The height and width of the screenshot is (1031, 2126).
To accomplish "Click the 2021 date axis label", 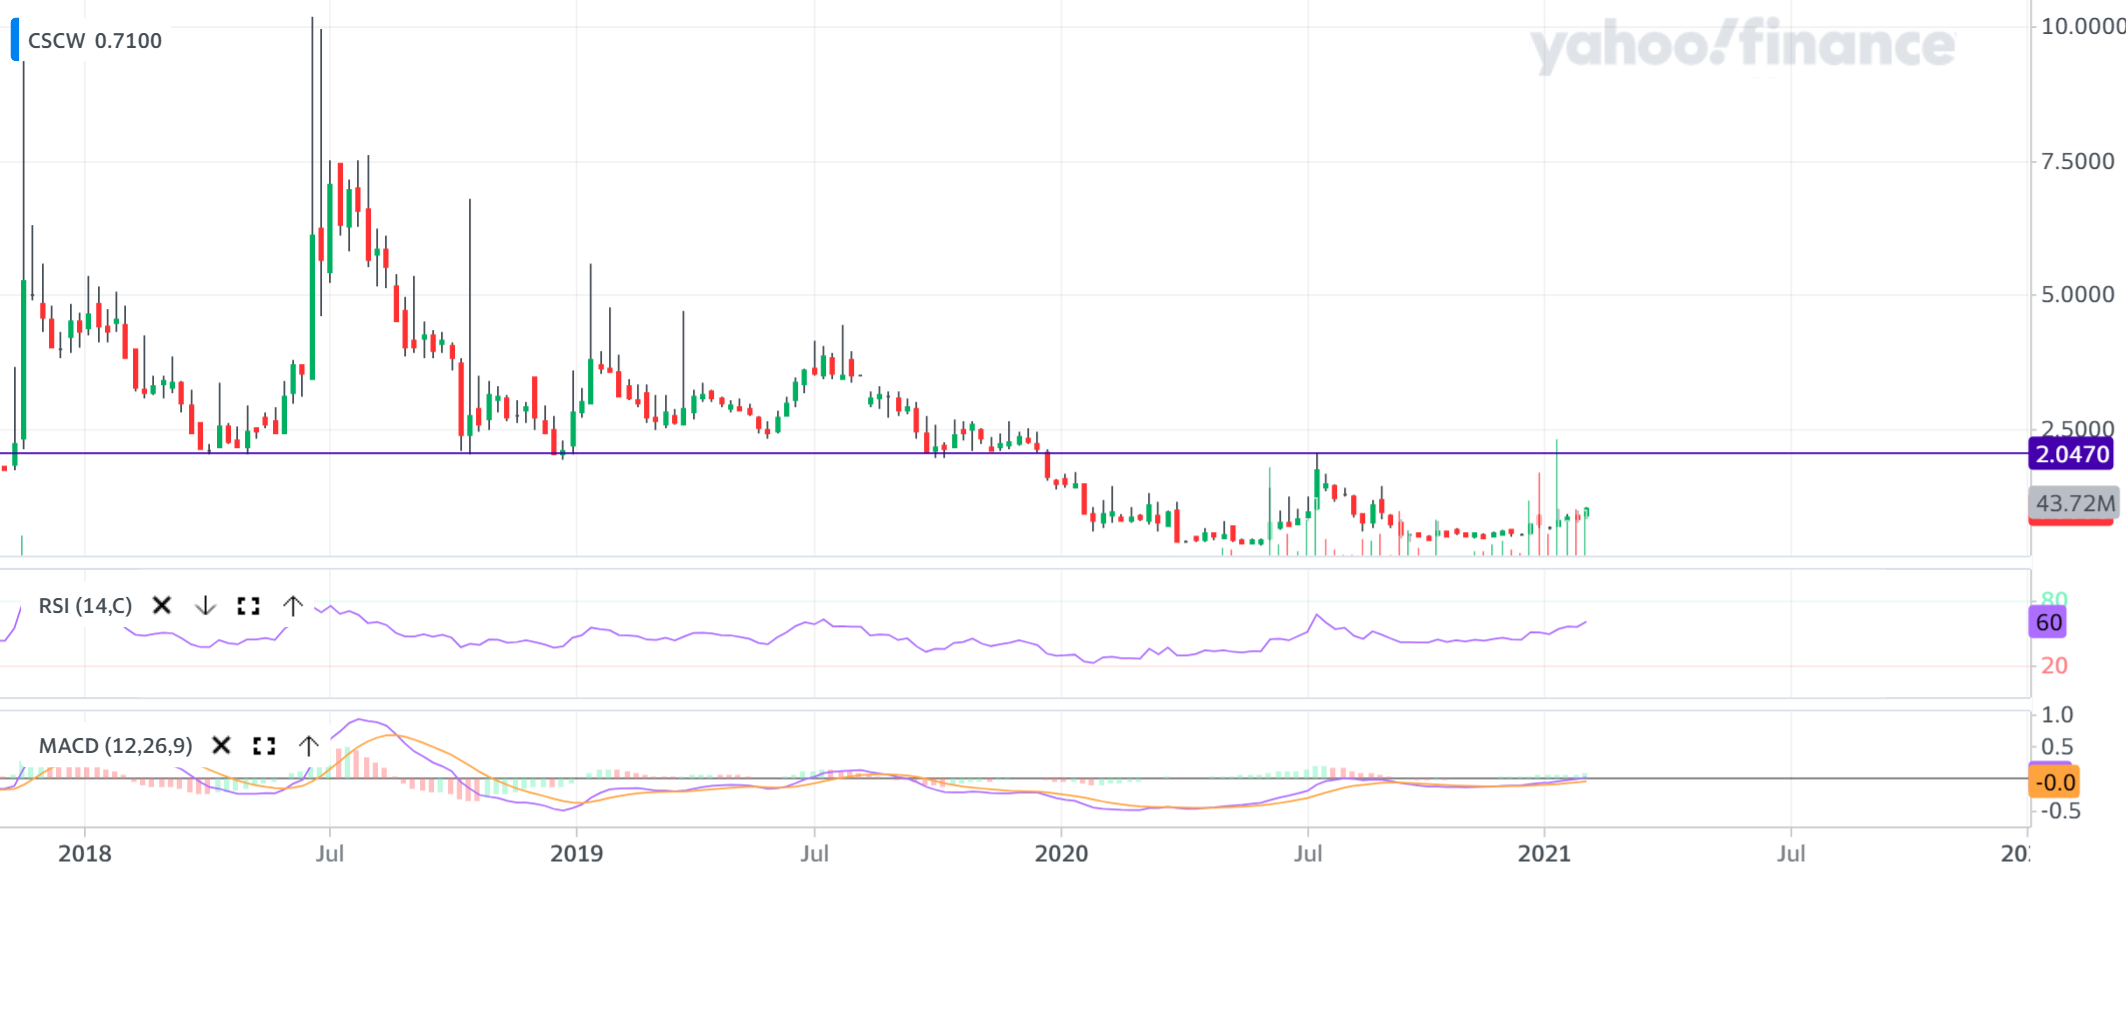I will pyautogui.click(x=1544, y=854).
